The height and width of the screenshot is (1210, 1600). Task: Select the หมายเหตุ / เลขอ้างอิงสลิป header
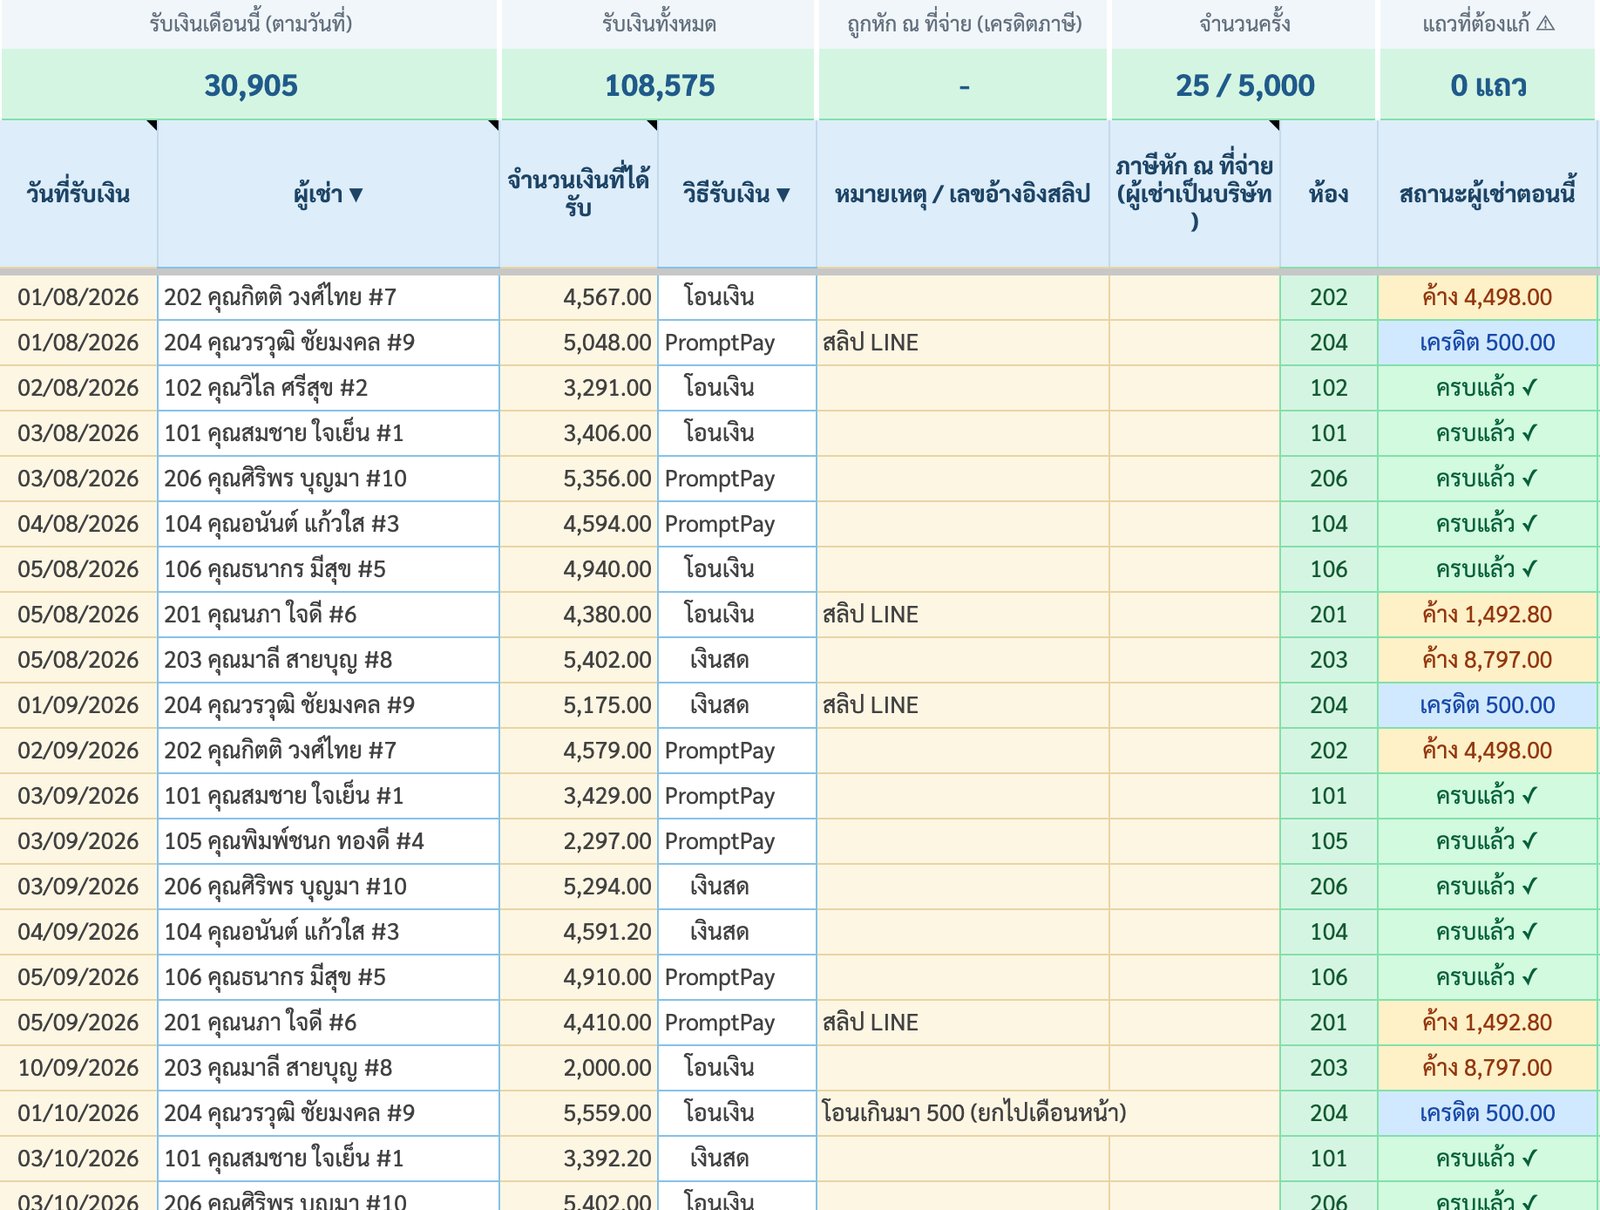coord(963,194)
